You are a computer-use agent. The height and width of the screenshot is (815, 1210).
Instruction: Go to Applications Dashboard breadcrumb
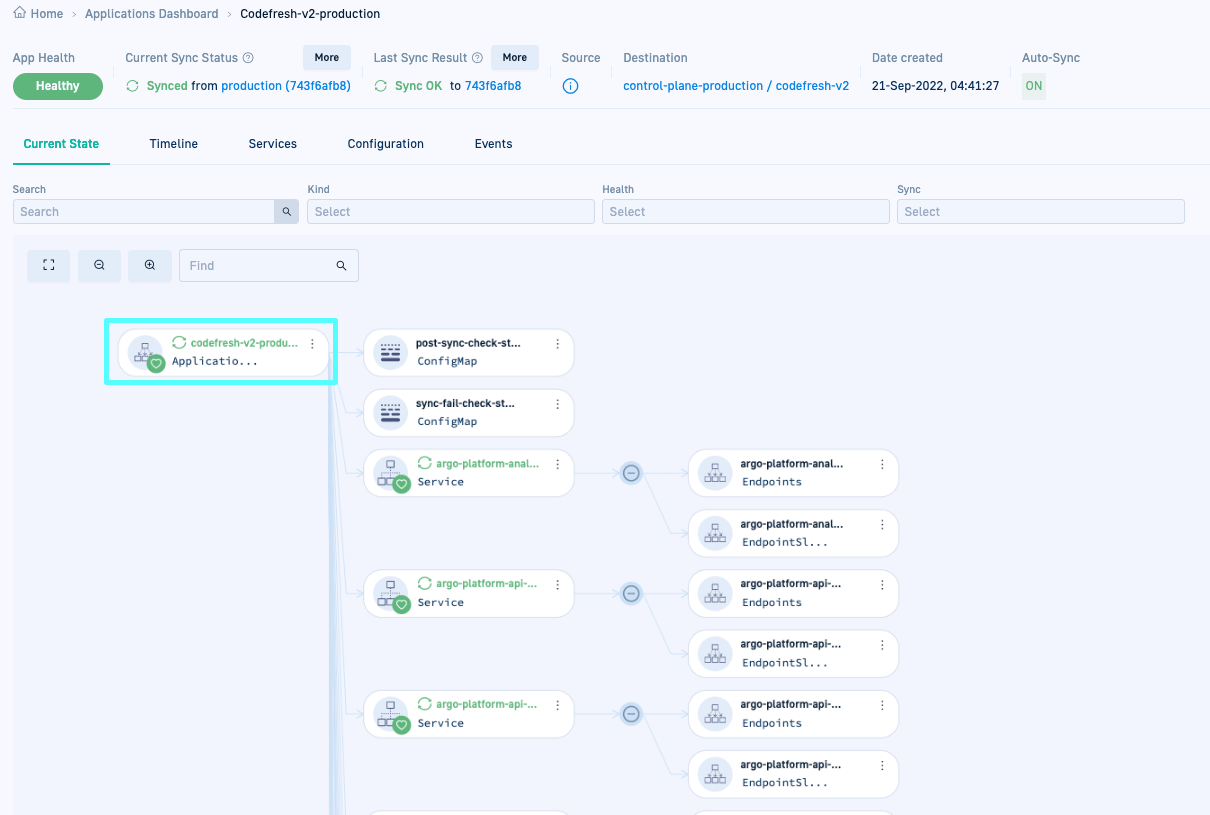coord(151,14)
